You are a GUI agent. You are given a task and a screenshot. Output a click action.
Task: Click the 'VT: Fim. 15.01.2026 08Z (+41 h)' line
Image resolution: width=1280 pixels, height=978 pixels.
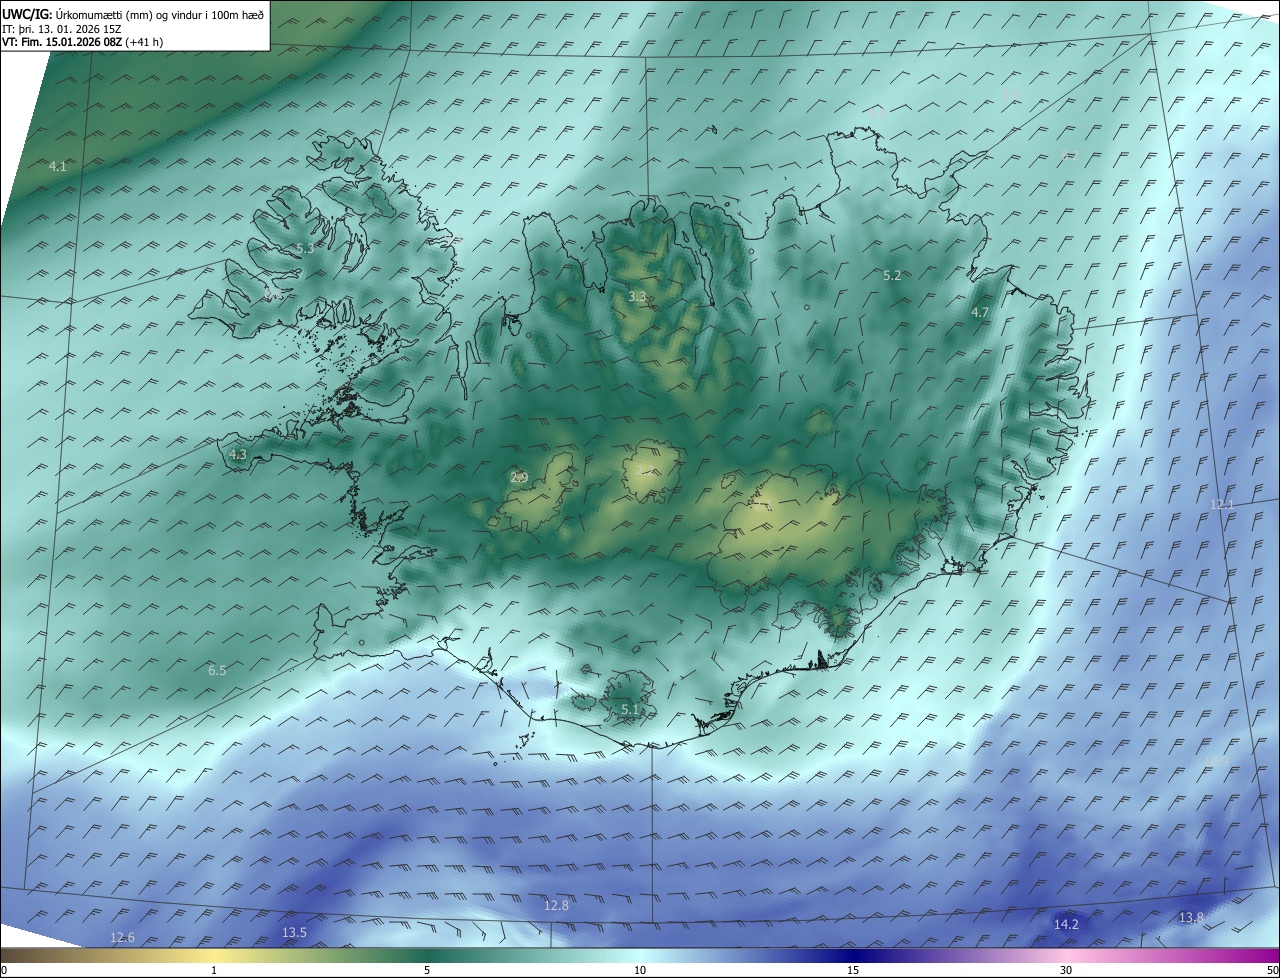coord(82,42)
